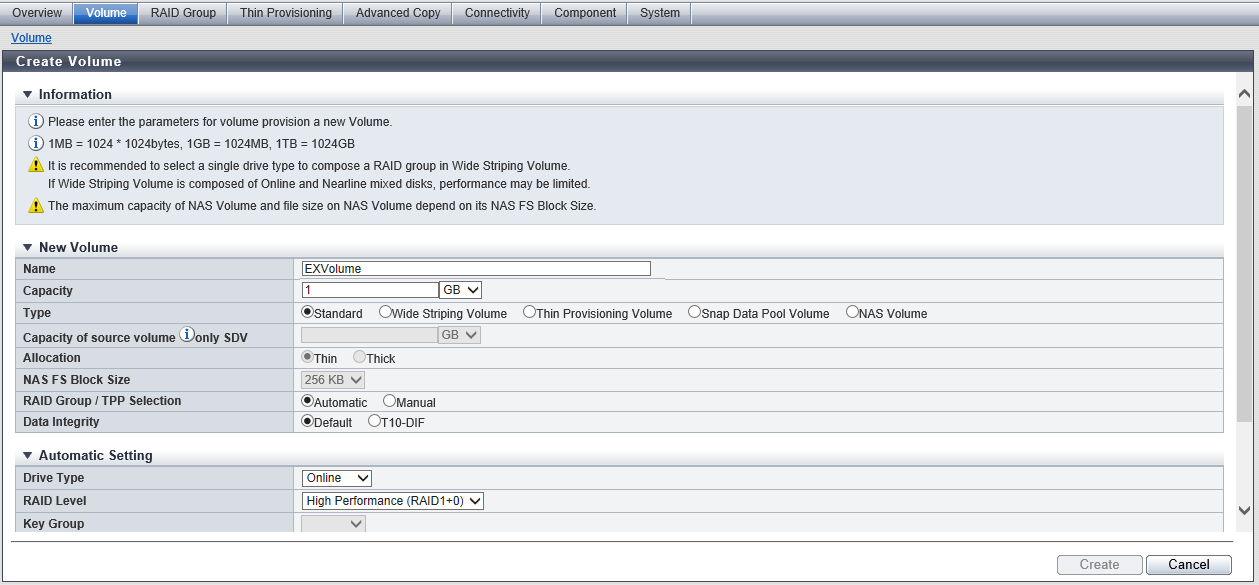The height and width of the screenshot is (585, 1259).
Task: Follow the Volume breadcrumb link
Action: (x=31, y=38)
